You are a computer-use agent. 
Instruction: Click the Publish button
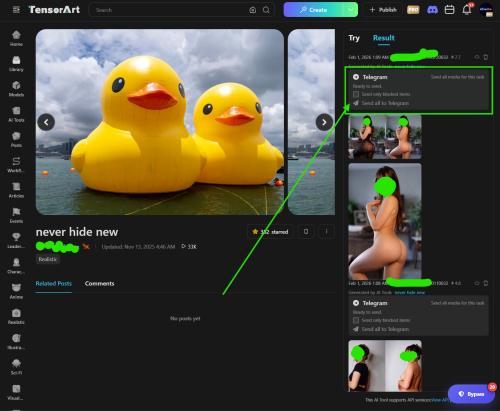(383, 10)
